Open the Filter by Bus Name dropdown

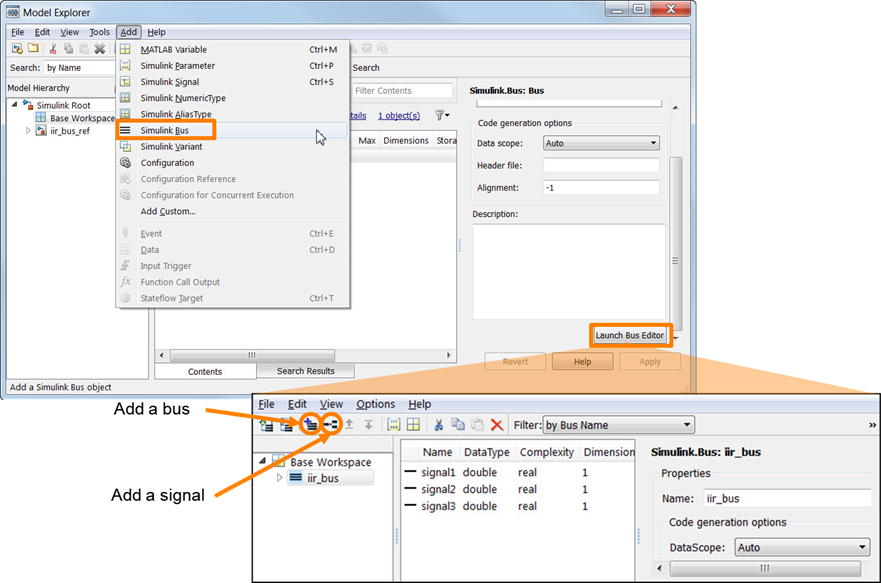pos(619,425)
